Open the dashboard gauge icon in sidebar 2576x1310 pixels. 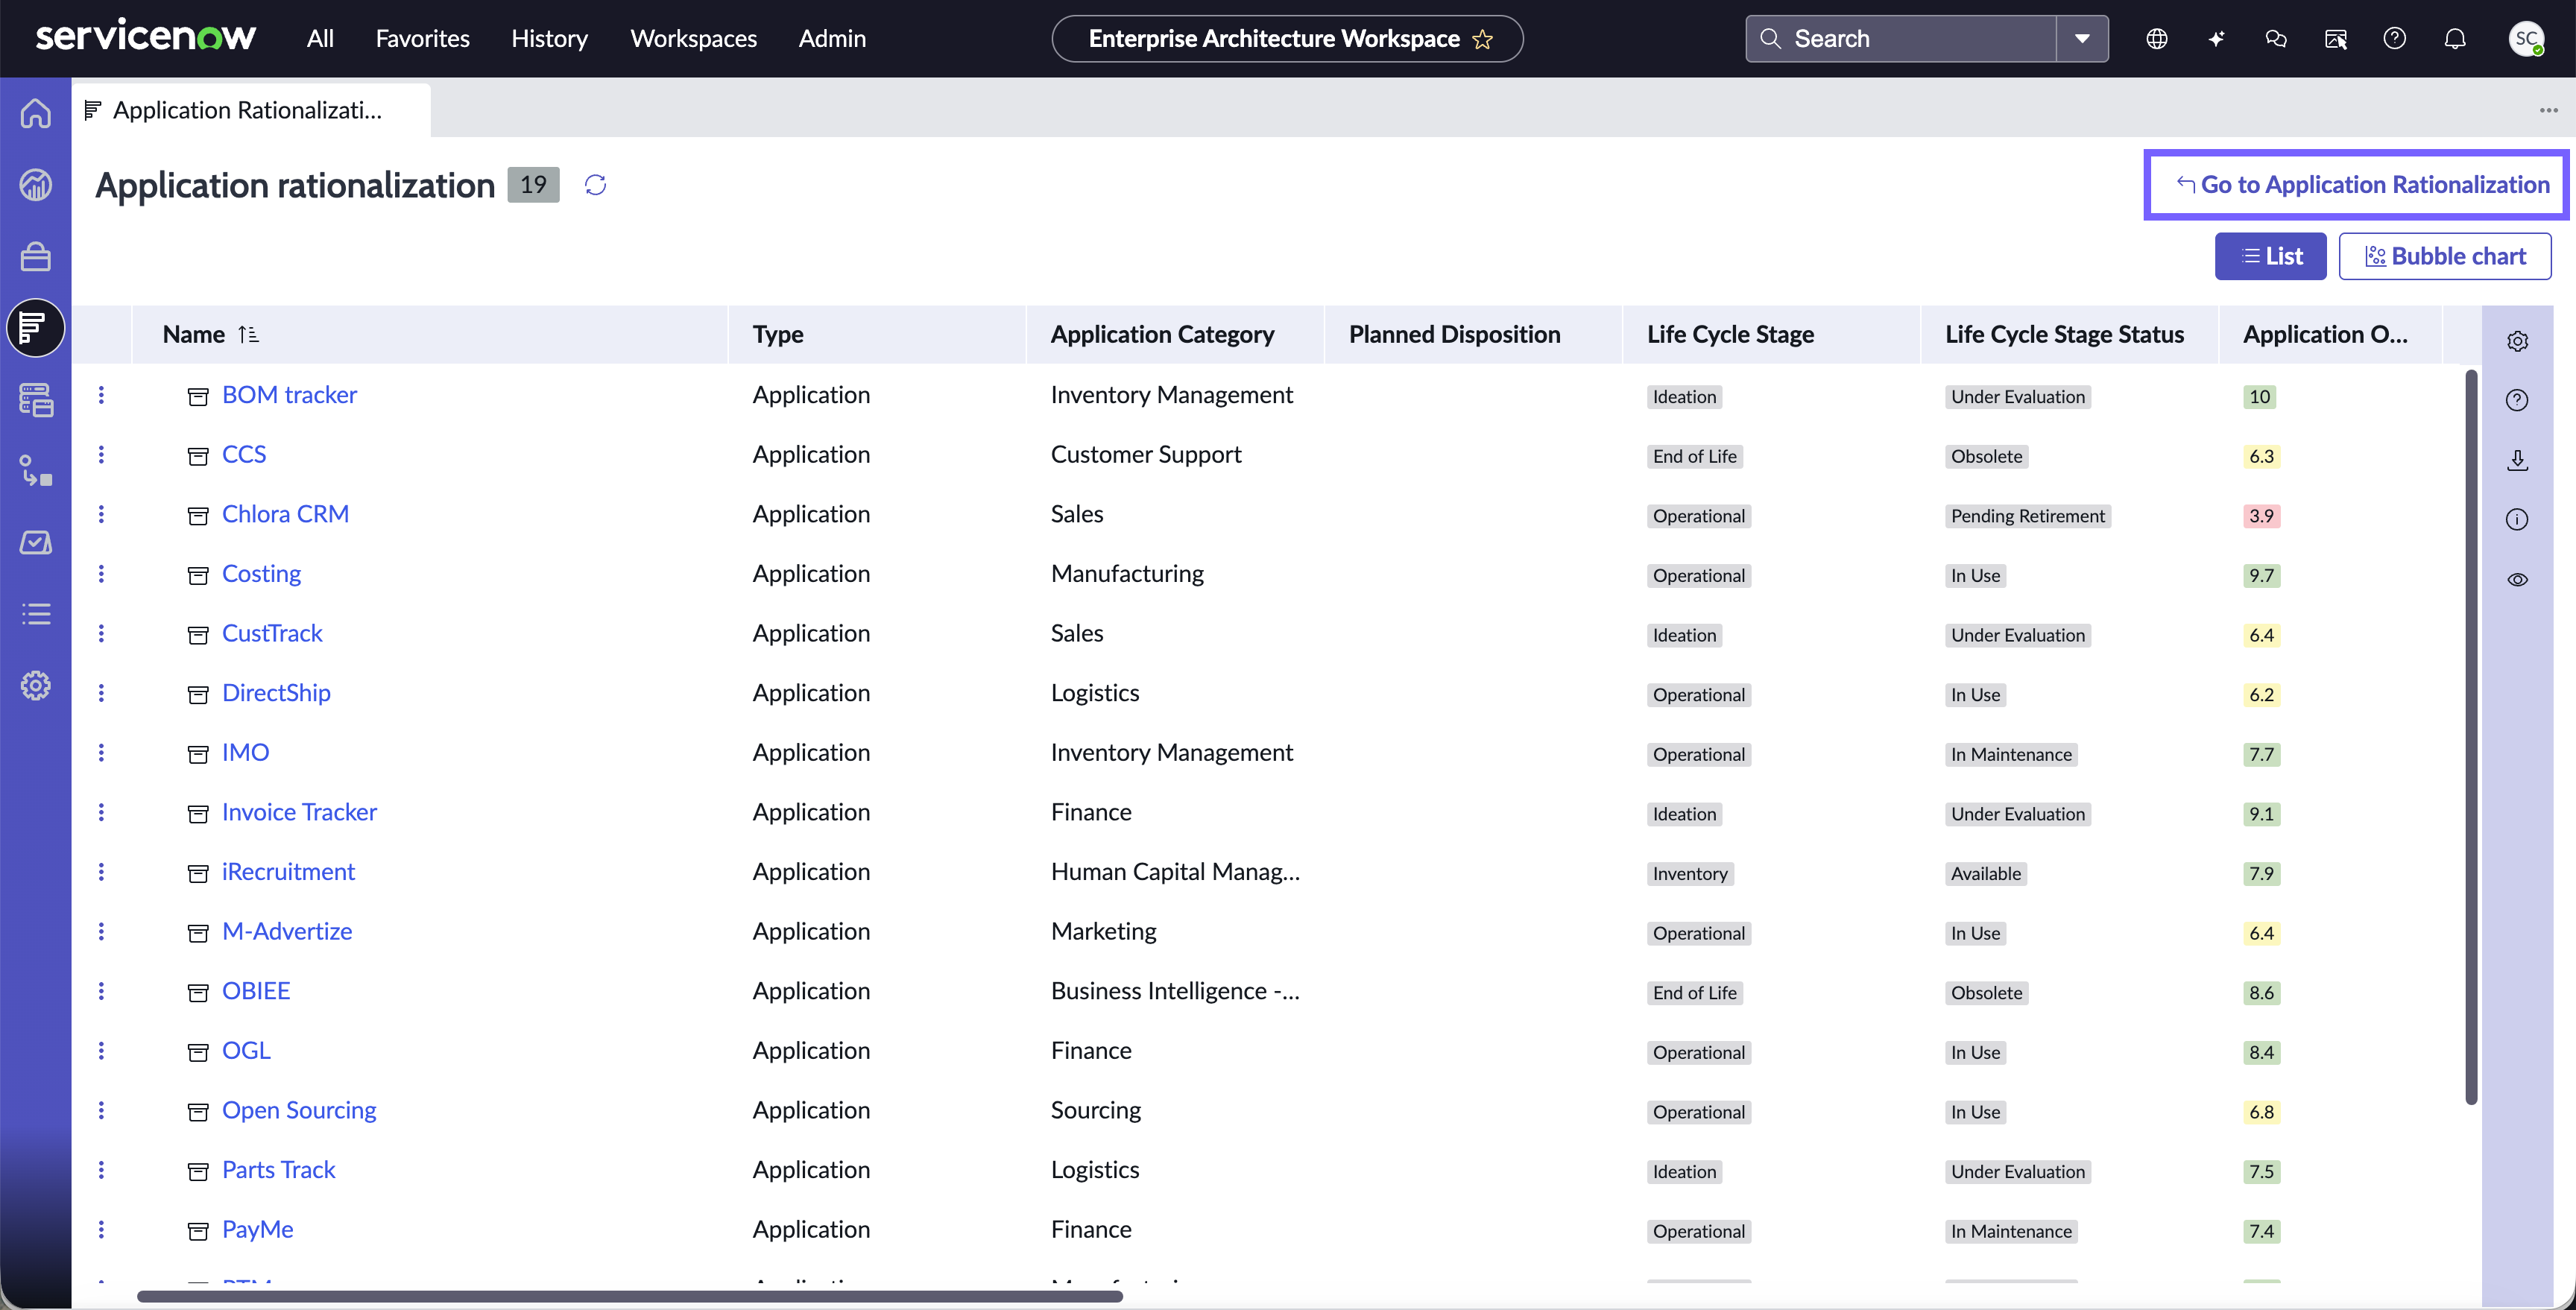click(x=36, y=185)
